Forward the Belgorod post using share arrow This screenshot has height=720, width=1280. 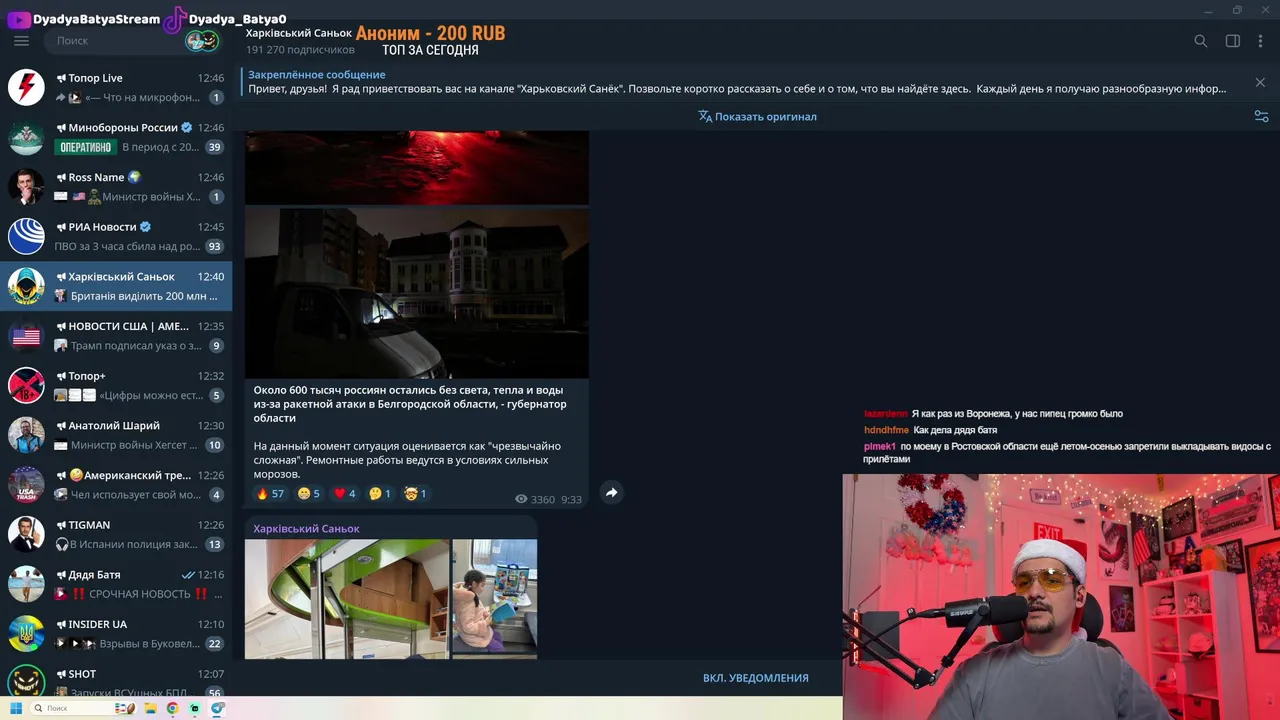point(611,492)
